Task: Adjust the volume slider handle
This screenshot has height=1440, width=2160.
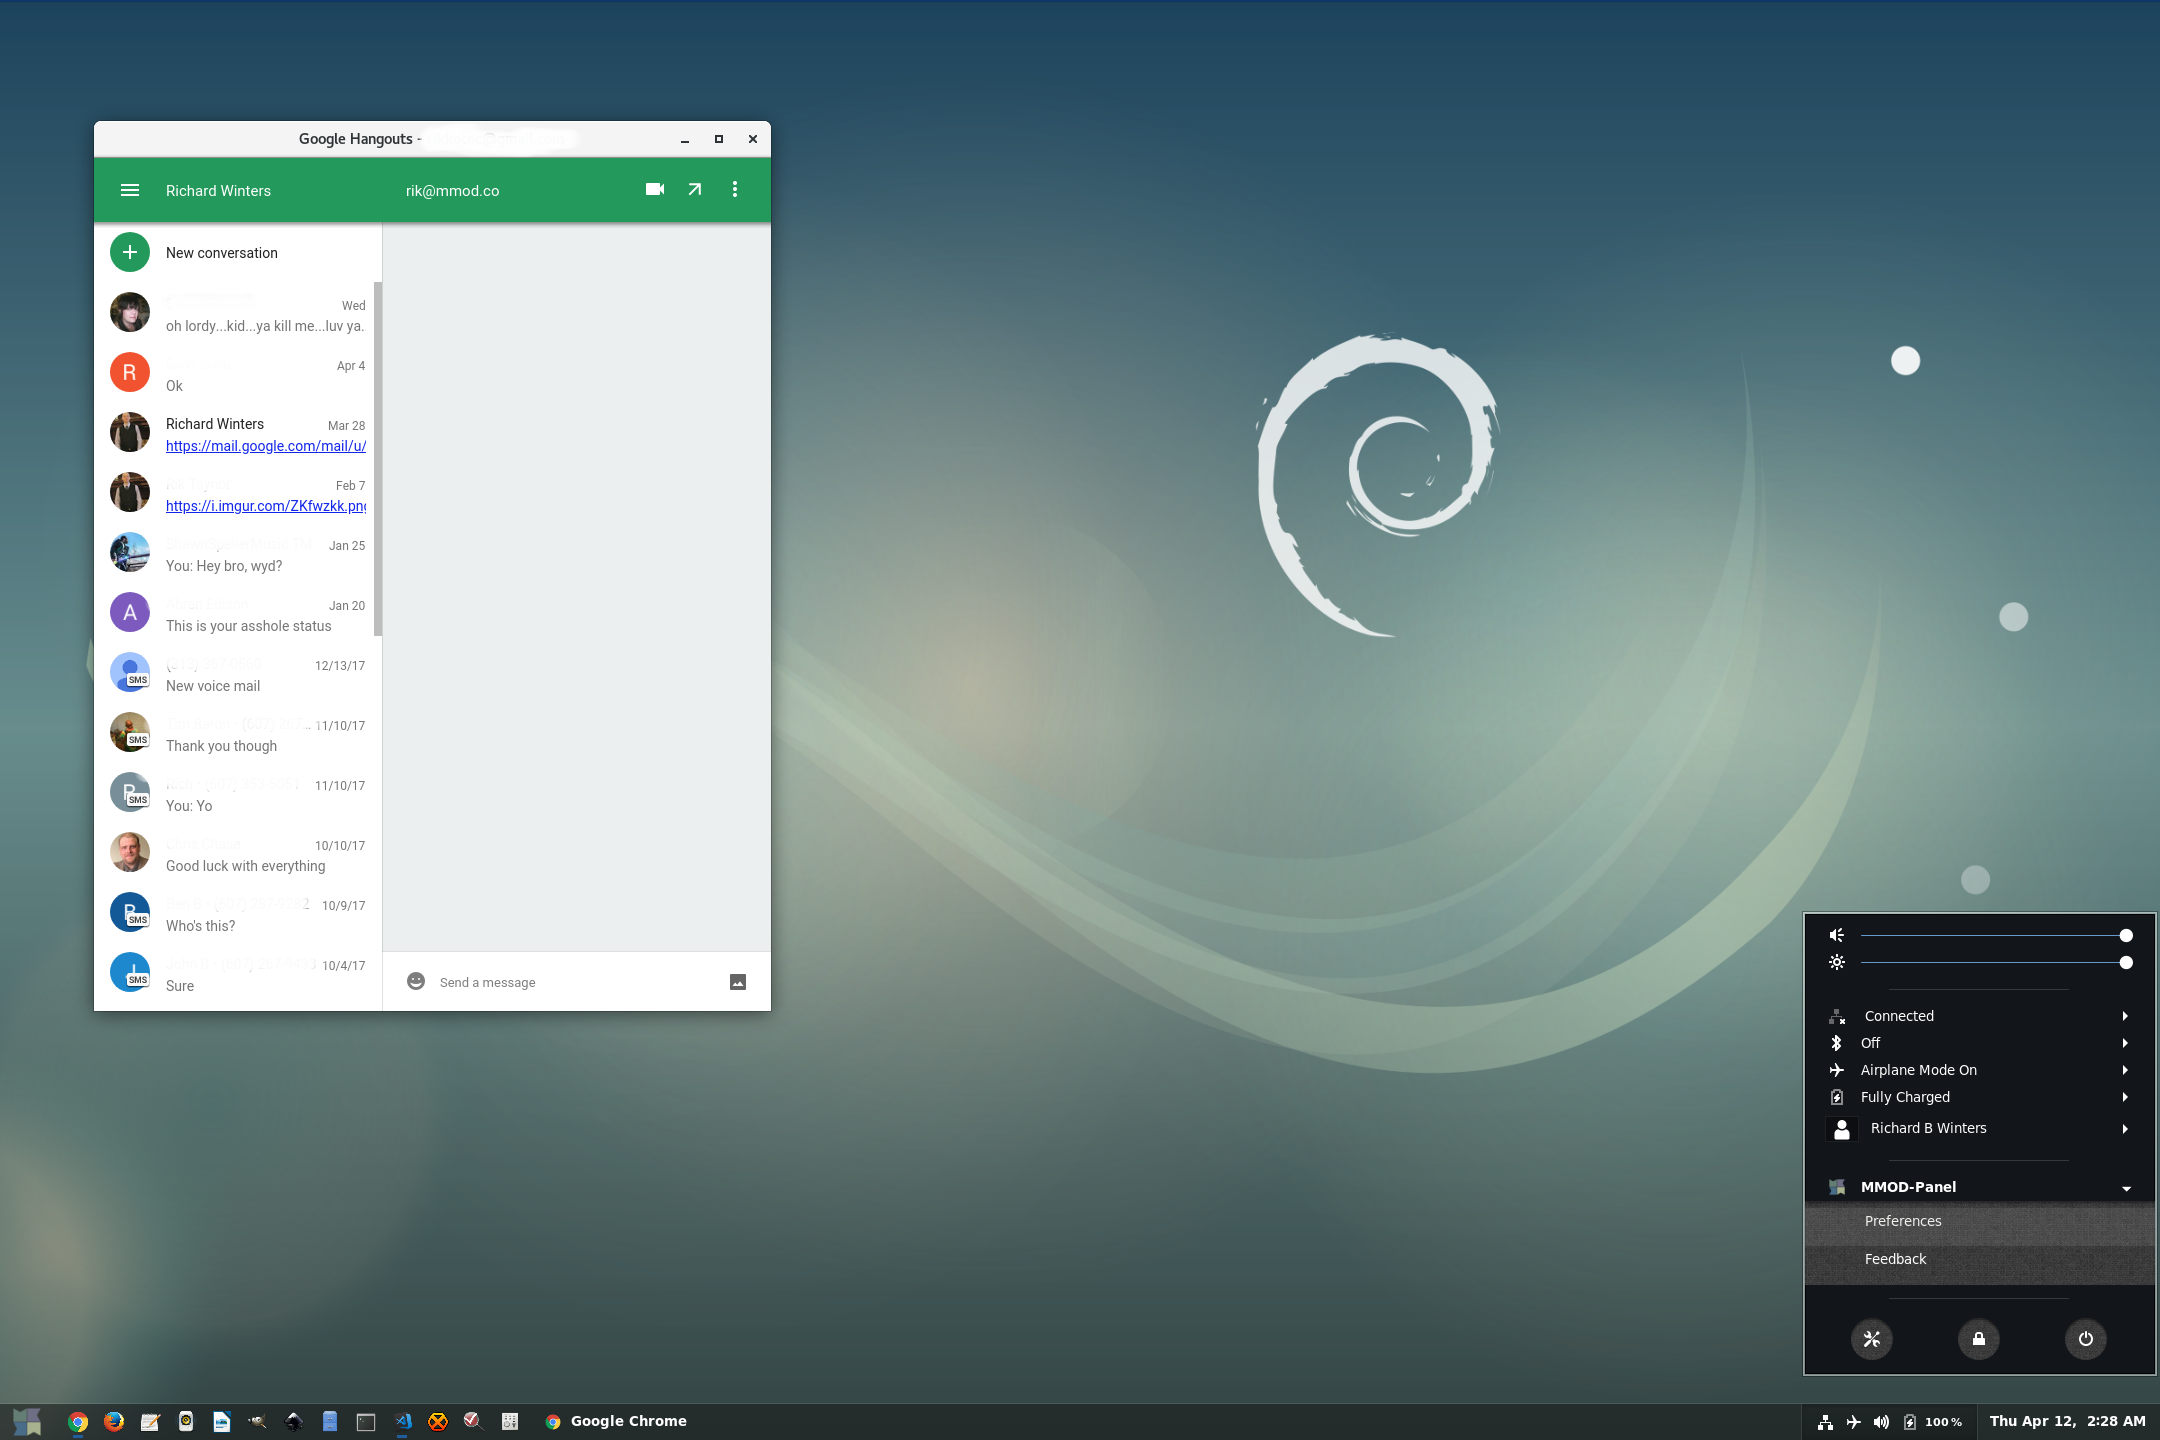Action: pos(2126,935)
